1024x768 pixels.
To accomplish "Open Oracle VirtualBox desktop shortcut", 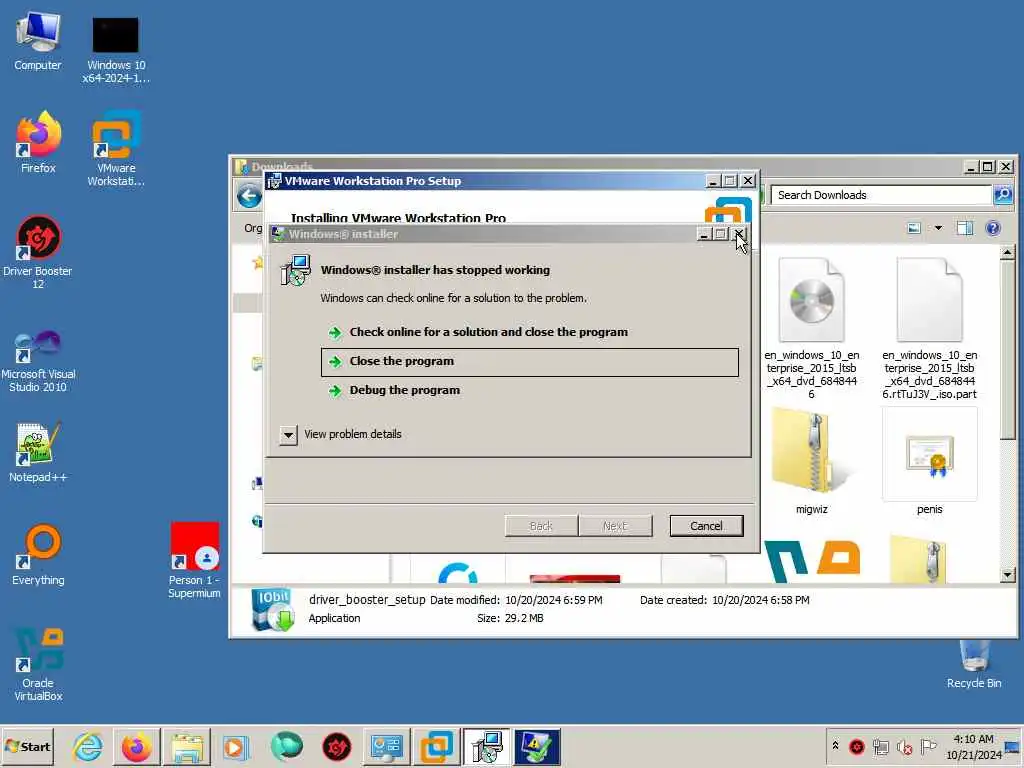I will tap(38, 664).
